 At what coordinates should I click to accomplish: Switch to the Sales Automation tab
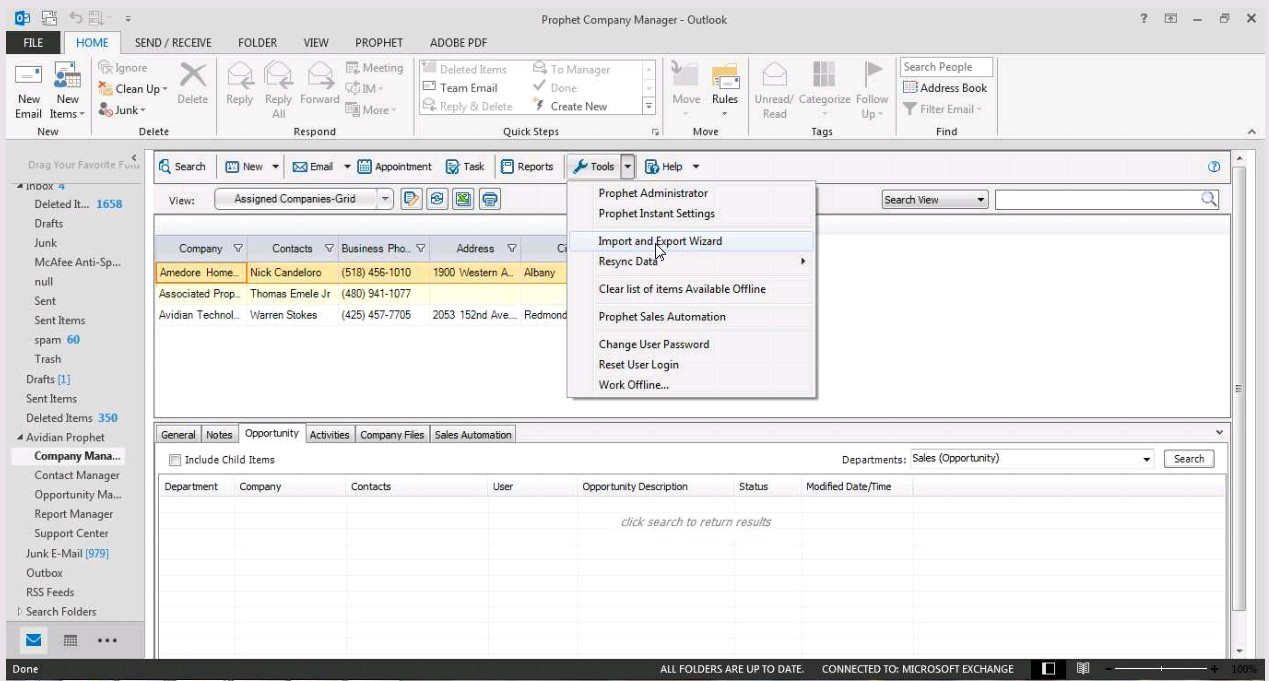point(473,435)
